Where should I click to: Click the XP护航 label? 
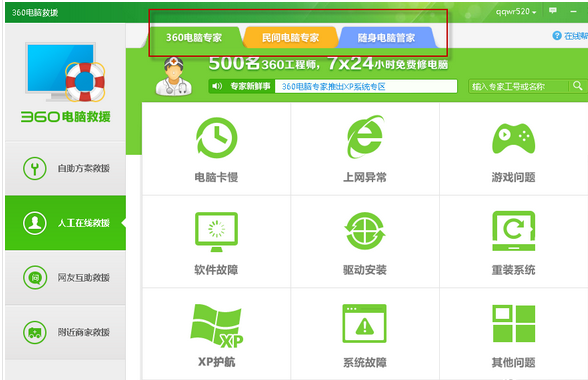coord(216,362)
